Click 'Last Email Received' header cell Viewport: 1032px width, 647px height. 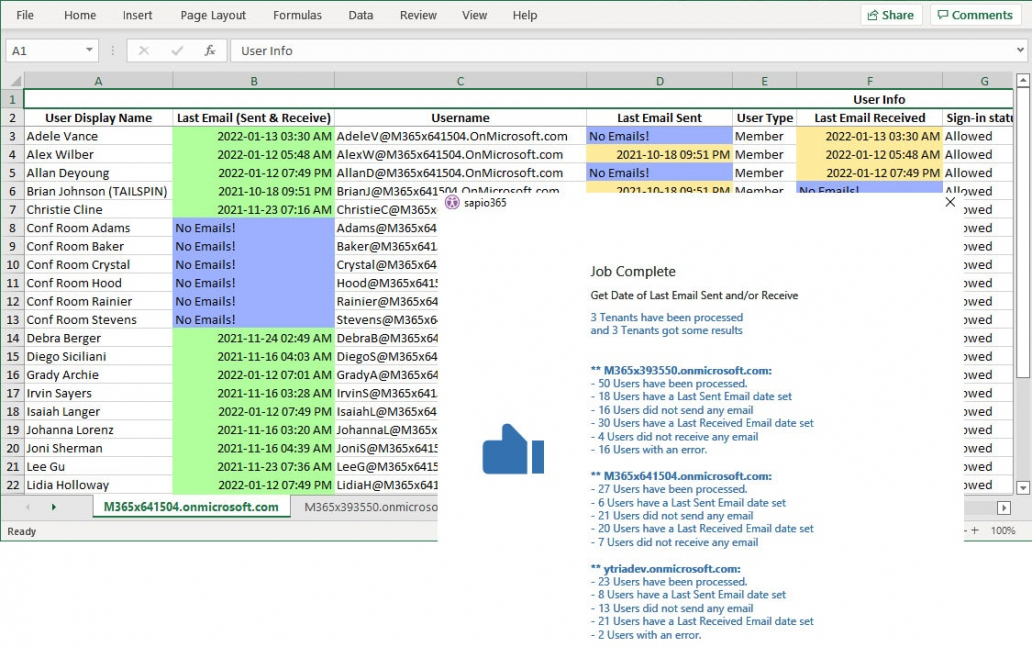pos(869,118)
